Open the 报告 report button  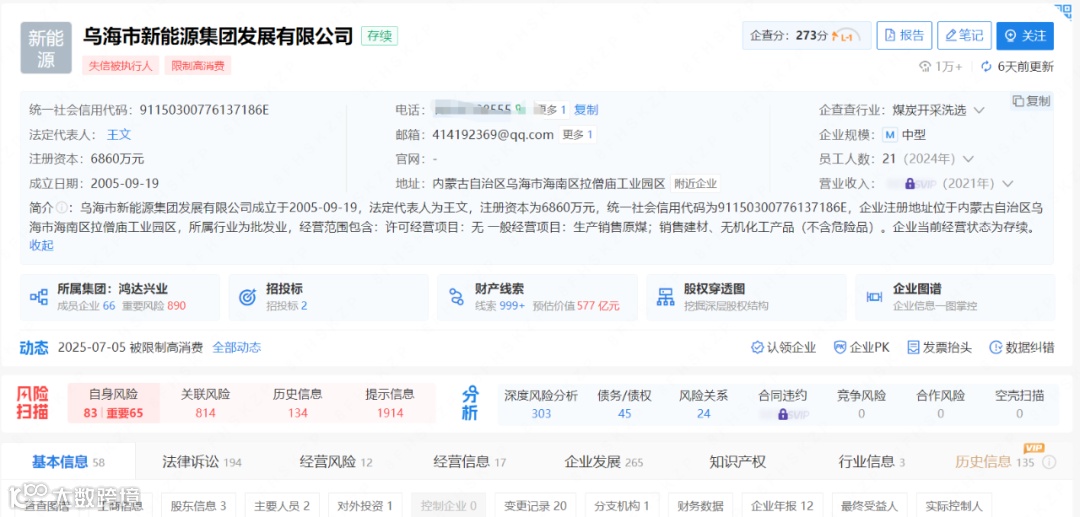click(x=904, y=36)
